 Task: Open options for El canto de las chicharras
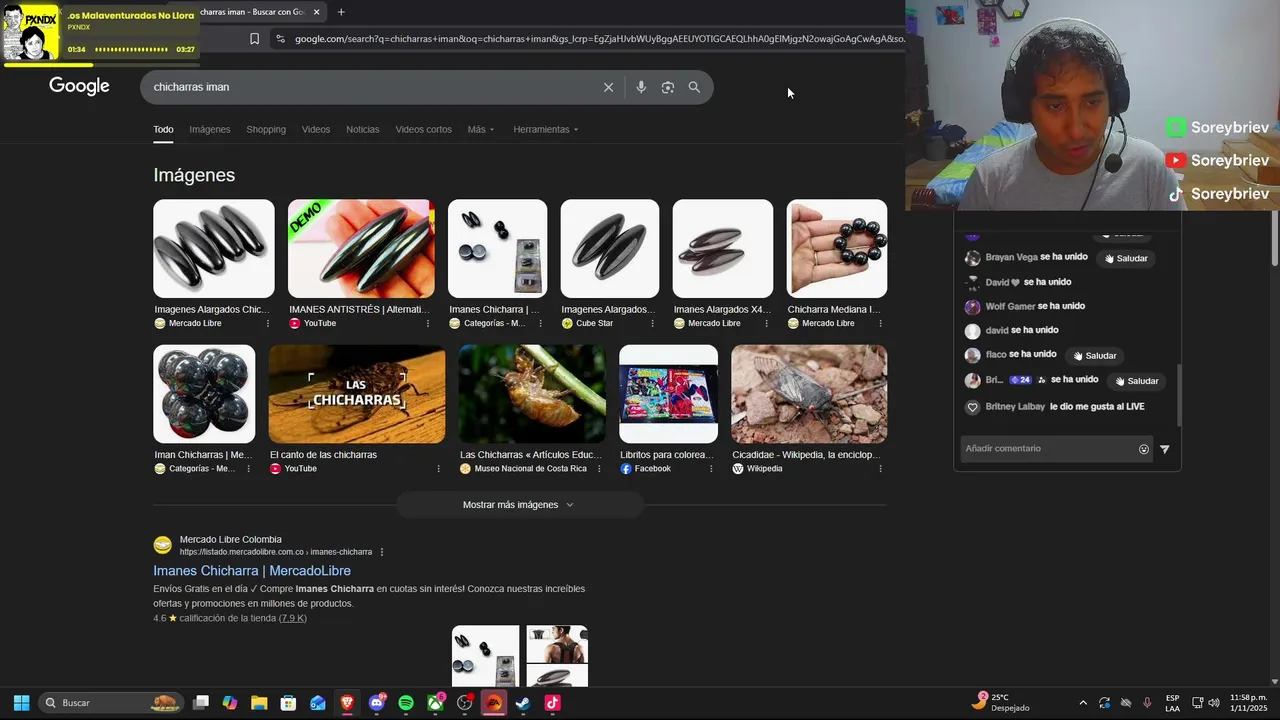(438, 468)
